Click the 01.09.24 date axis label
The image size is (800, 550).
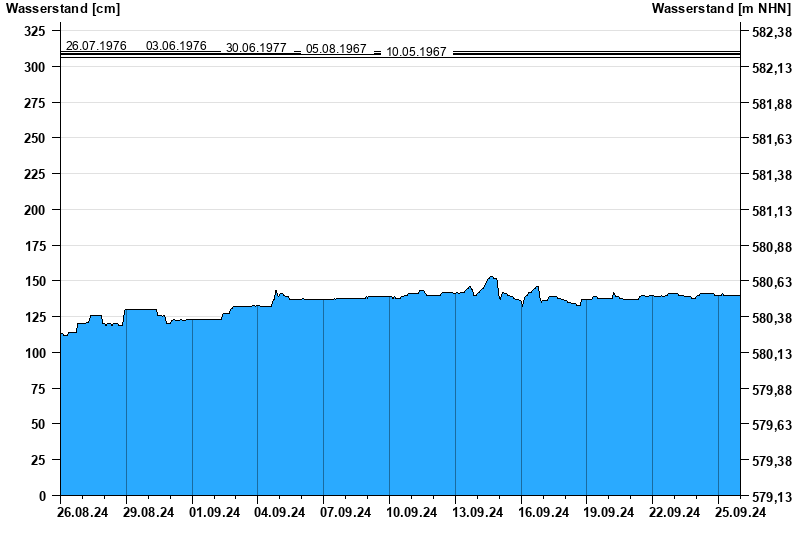pos(214,513)
